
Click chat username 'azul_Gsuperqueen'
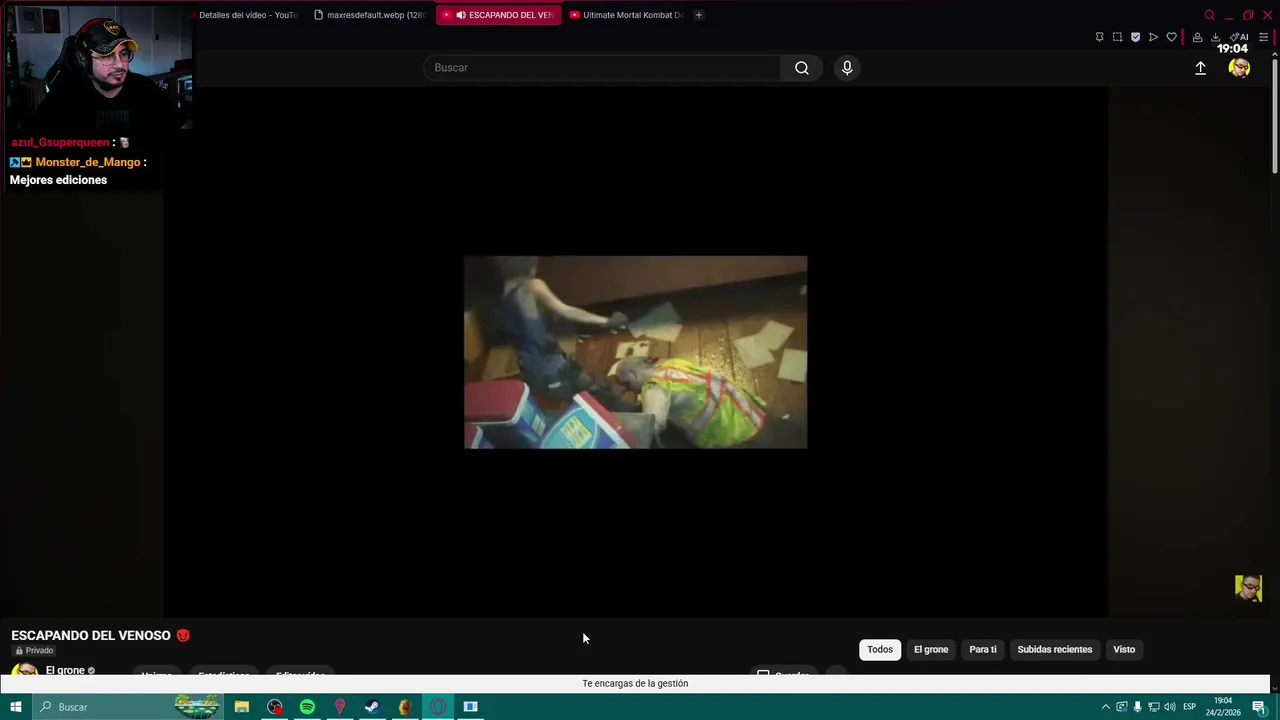[60, 142]
